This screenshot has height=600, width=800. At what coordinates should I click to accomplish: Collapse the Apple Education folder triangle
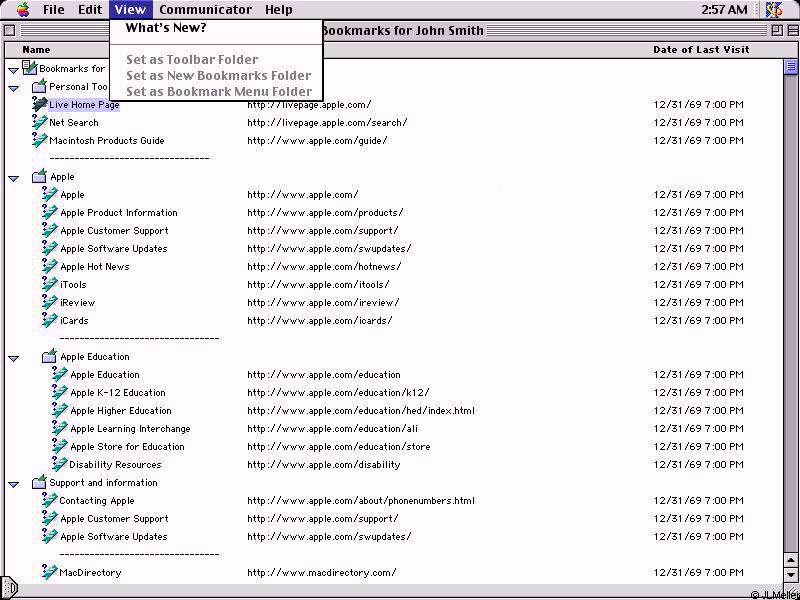[x=14, y=358]
